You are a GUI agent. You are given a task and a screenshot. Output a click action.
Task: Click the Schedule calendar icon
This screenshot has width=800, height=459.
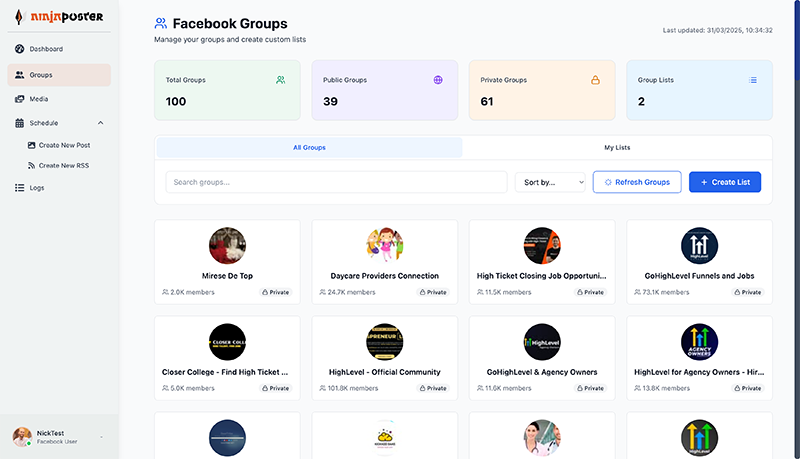point(19,123)
